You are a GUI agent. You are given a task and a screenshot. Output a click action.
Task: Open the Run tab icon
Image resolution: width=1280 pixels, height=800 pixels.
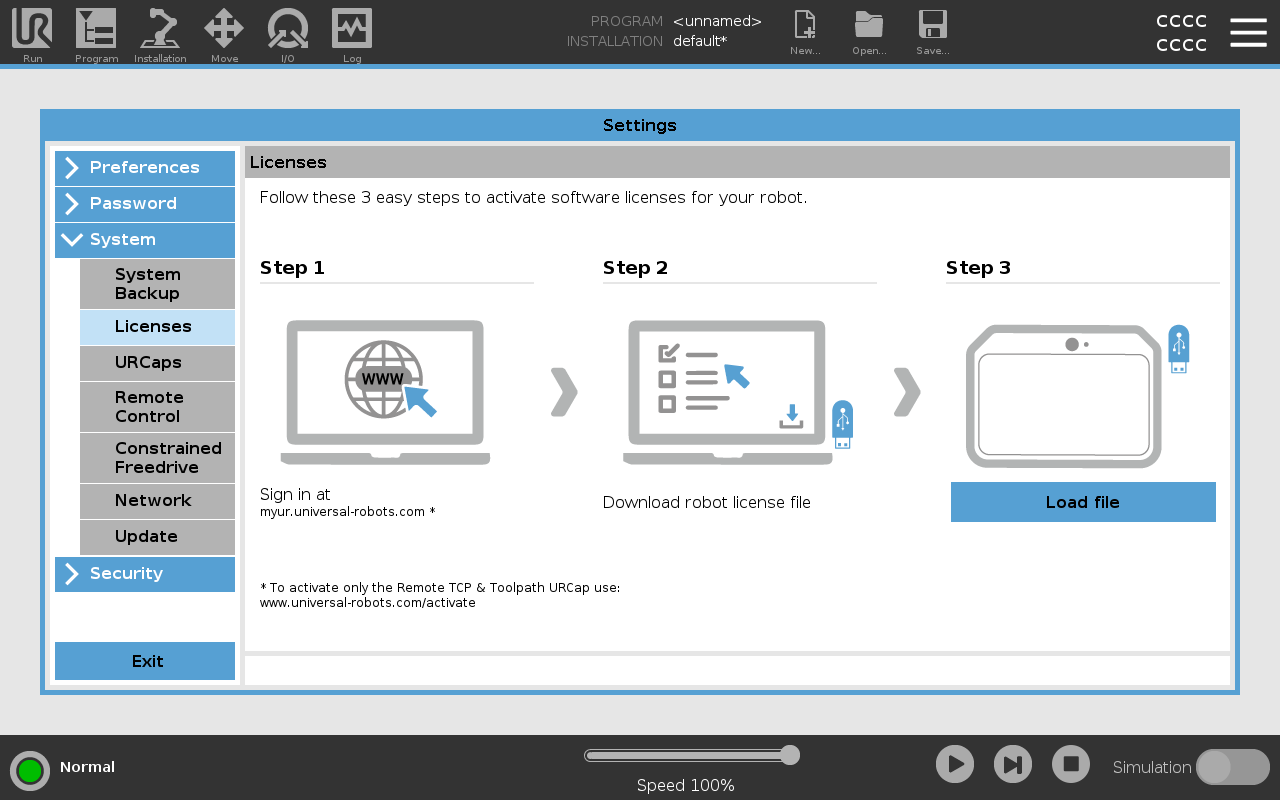[32, 30]
